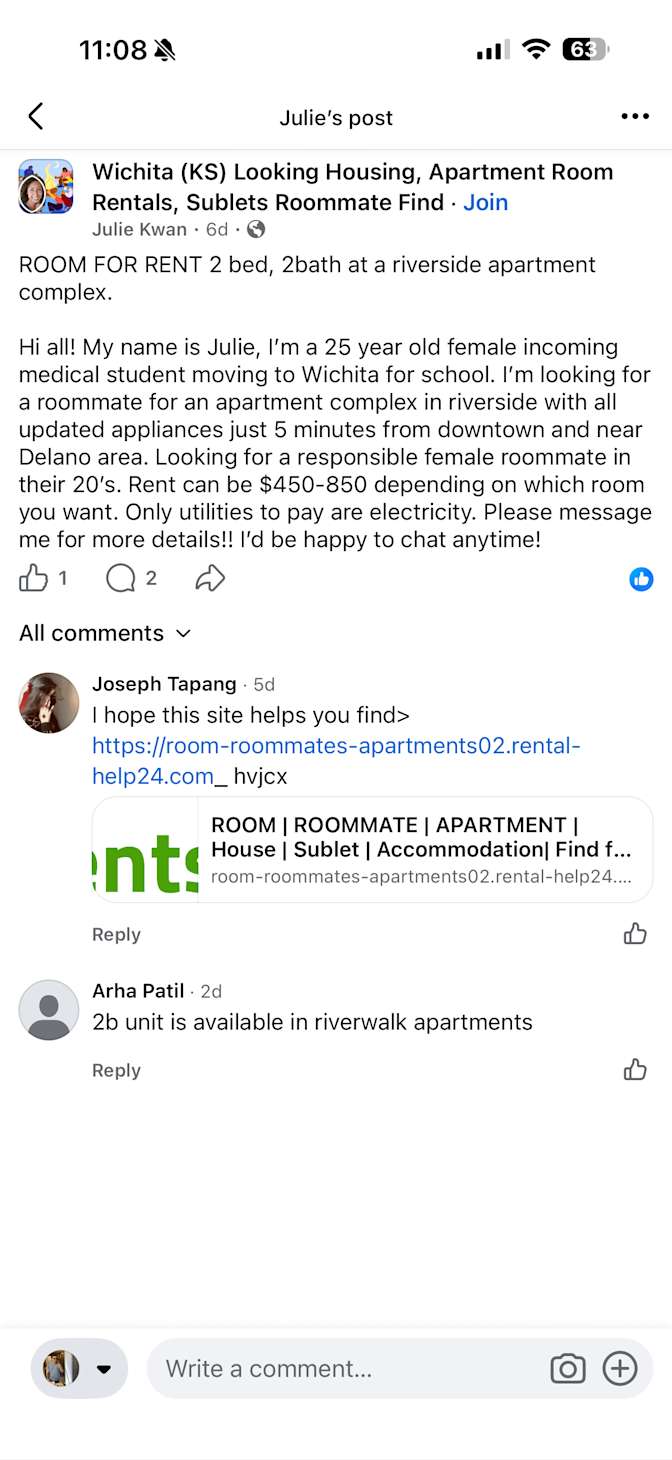View Joseph Tapang's profile picture
Viewport: 672px width, 1460px height.
[49, 703]
